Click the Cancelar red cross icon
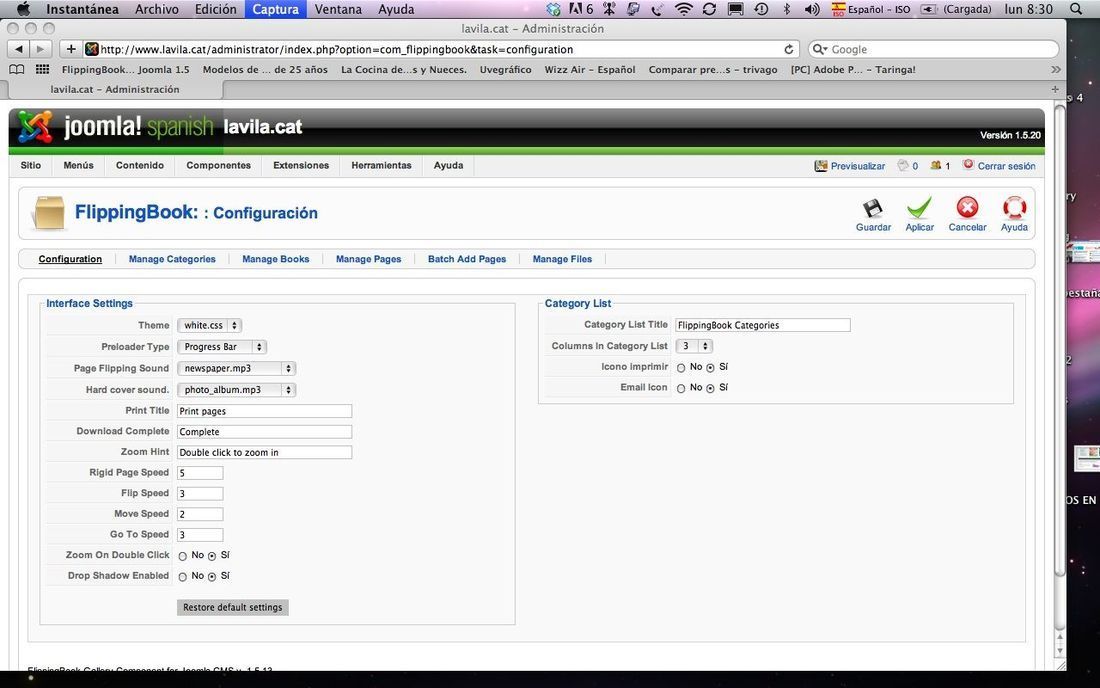1100x688 pixels. tap(967, 208)
